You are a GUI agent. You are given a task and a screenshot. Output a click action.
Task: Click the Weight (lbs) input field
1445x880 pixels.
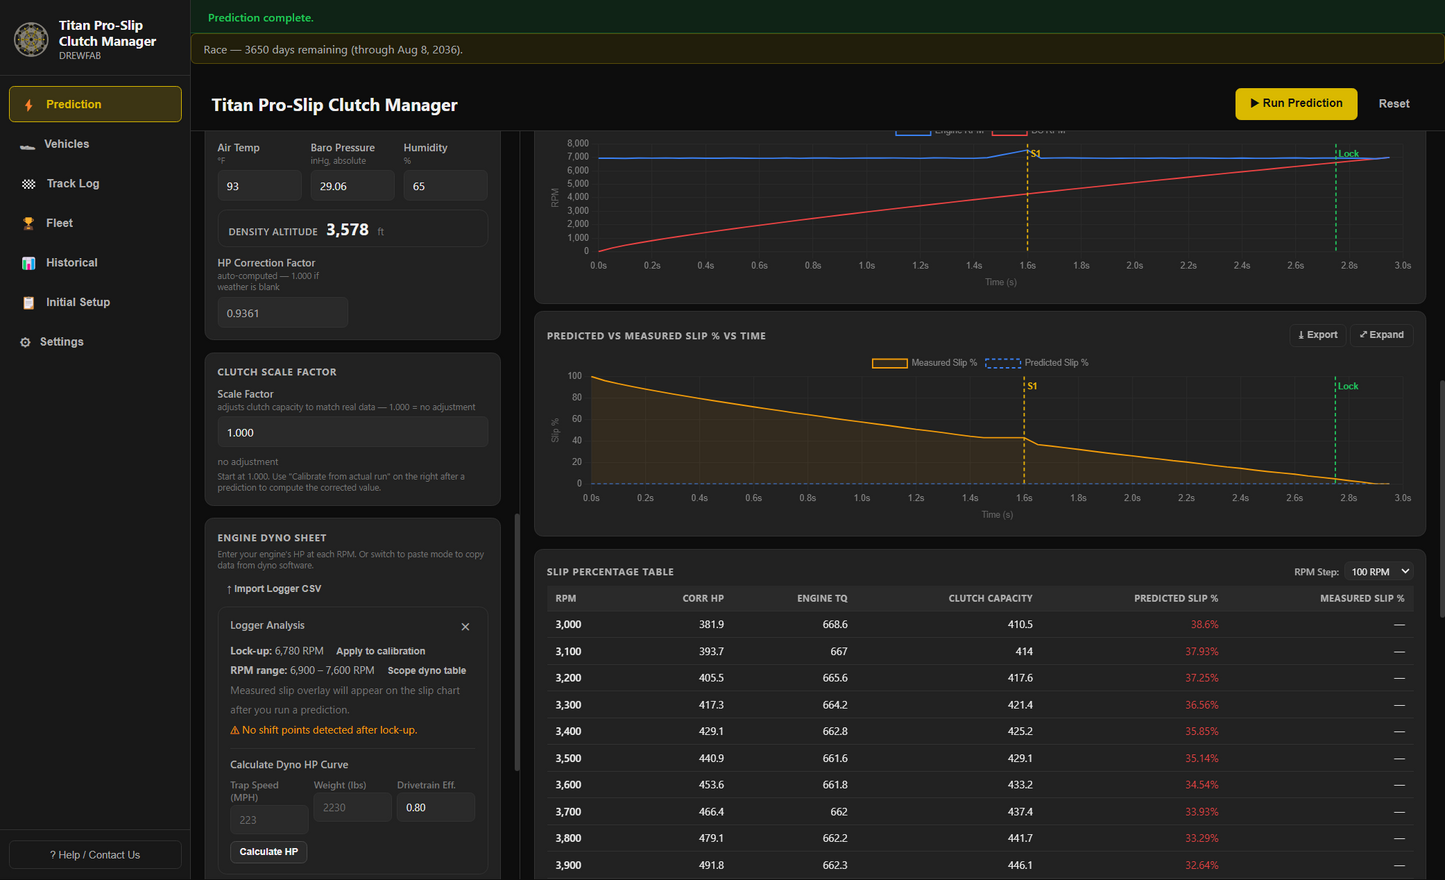tap(353, 807)
